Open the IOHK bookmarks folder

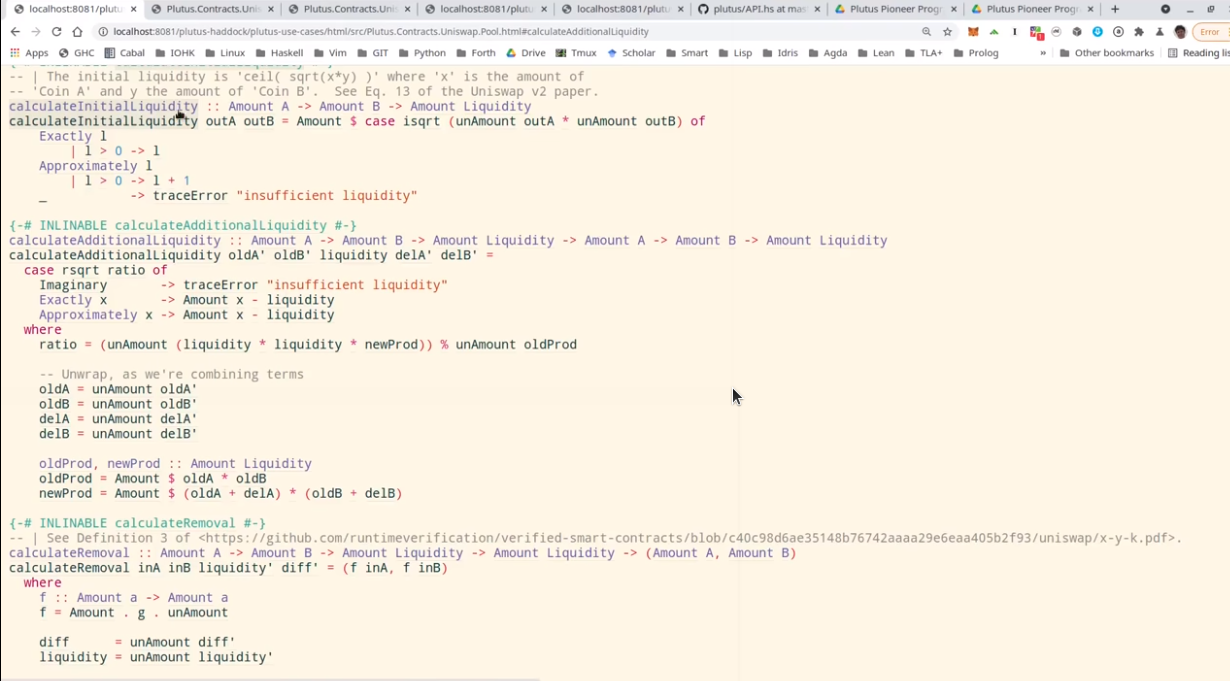pyautogui.click(x=175, y=53)
